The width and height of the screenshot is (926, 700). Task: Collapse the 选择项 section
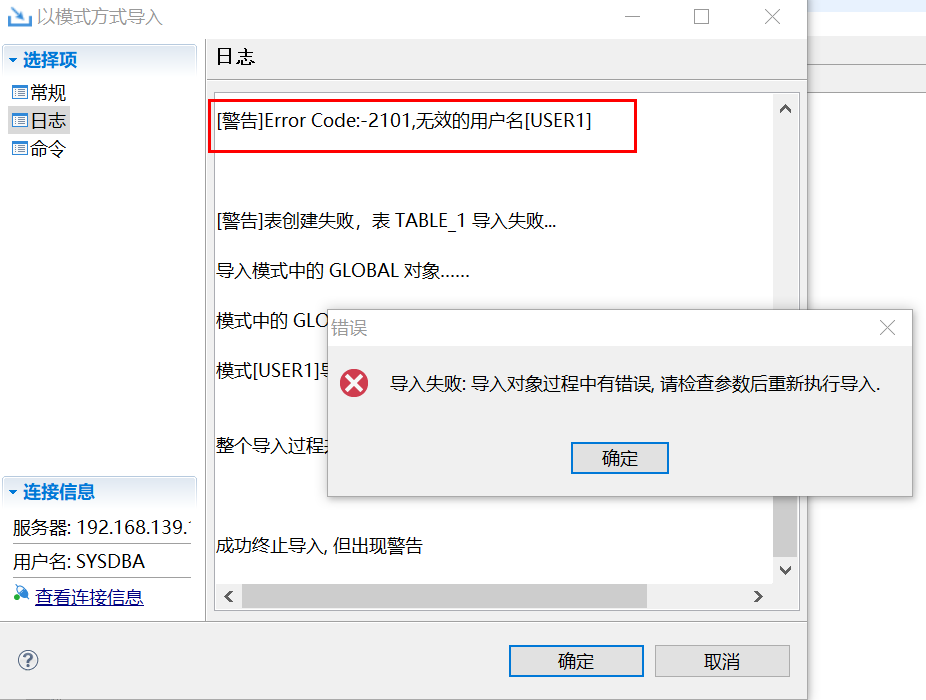coord(13,60)
